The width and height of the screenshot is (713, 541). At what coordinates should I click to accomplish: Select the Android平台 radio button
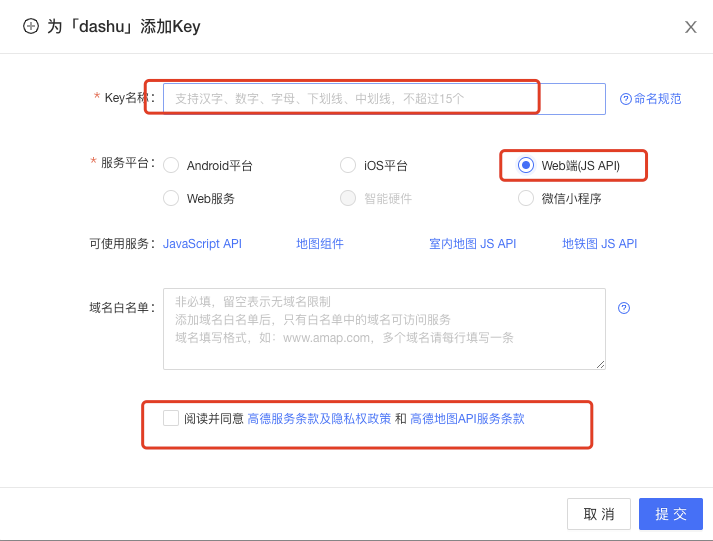click(171, 165)
